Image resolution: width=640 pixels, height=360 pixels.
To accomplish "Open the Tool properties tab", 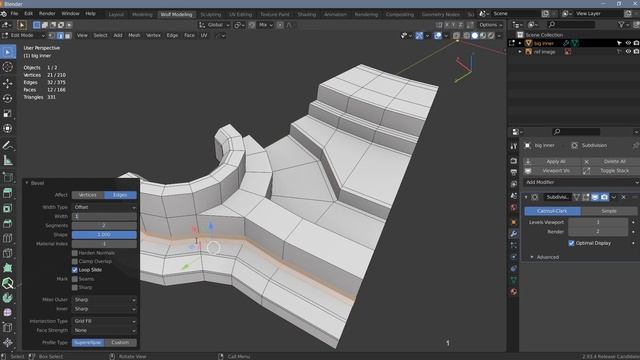I will coord(513,146).
